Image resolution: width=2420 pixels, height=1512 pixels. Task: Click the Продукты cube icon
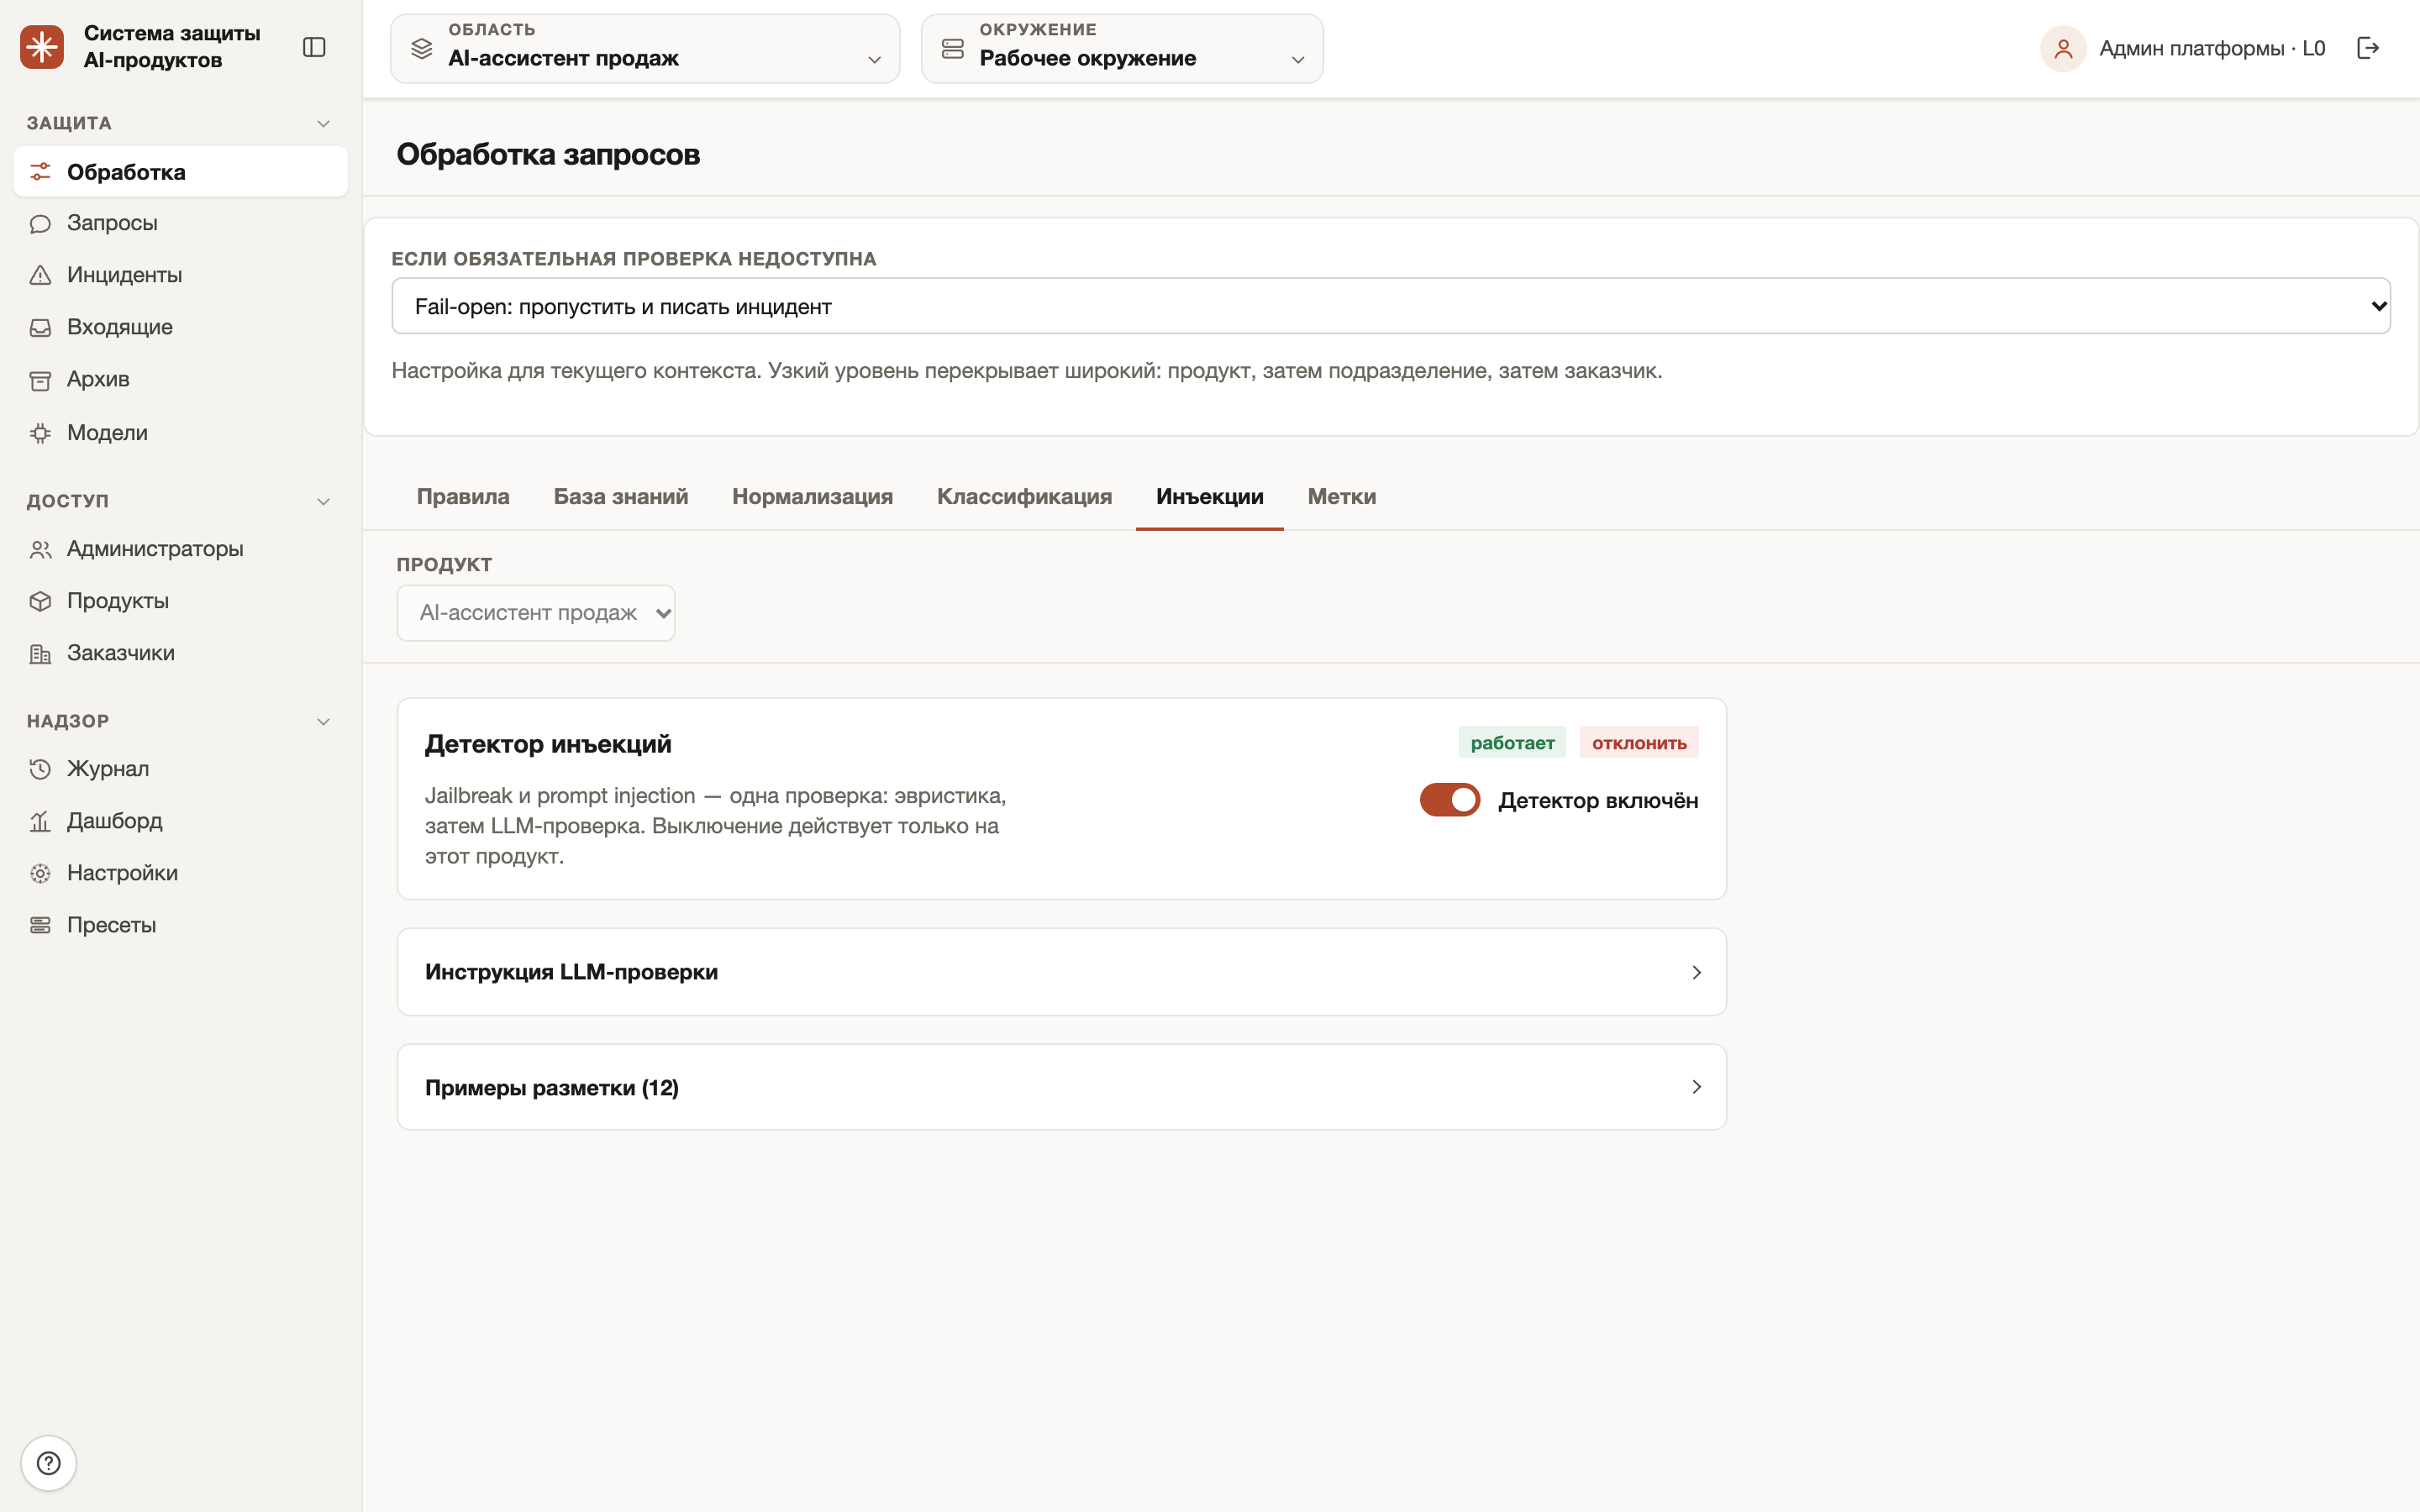pos(40,601)
